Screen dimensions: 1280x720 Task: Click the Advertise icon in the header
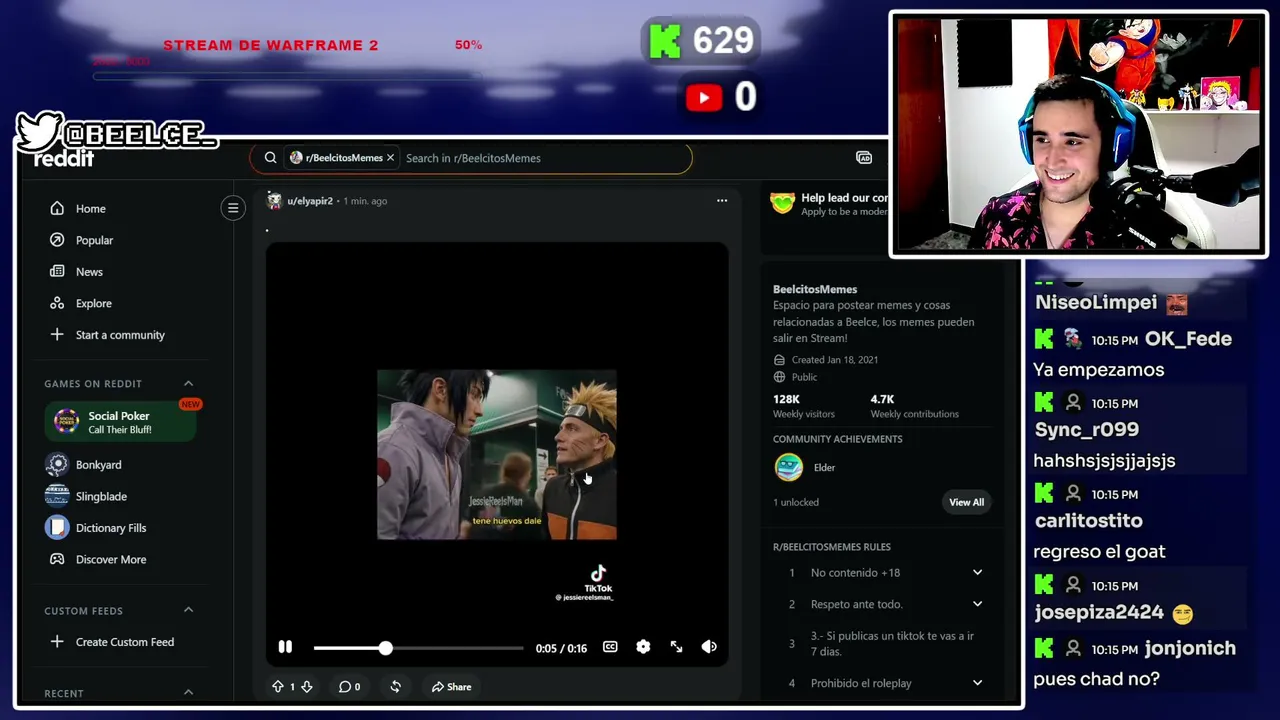(864, 158)
